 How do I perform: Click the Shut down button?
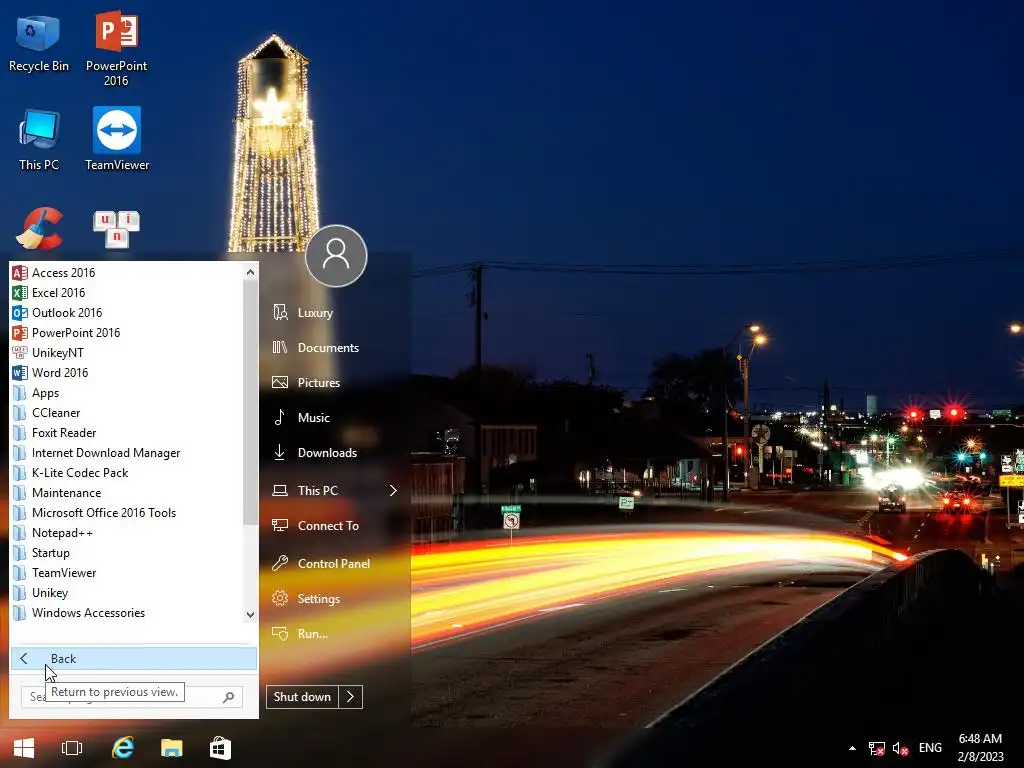(302, 697)
